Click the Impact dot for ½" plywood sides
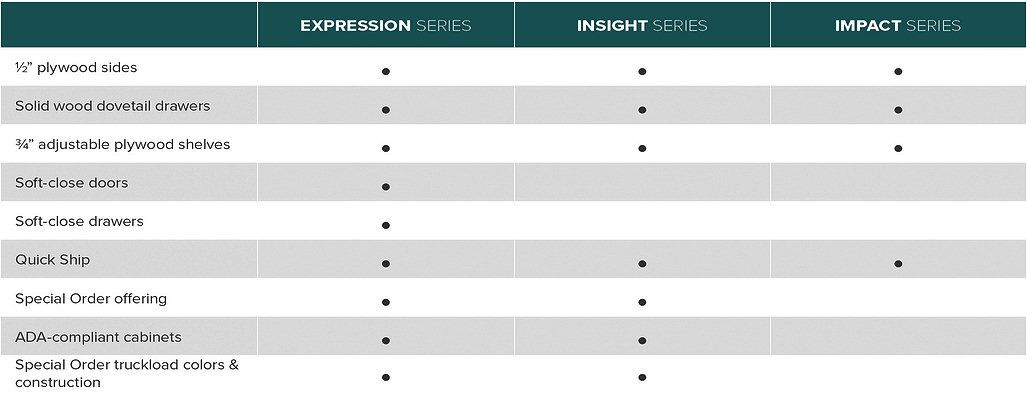 click(x=898, y=71)
